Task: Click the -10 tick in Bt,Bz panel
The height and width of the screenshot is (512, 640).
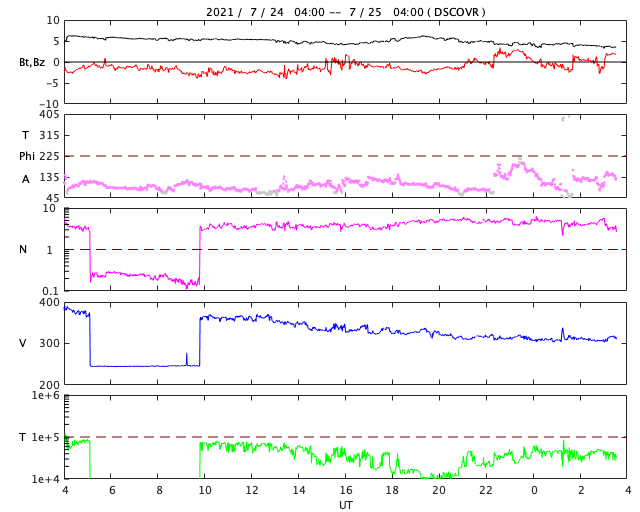Action: pos(48,103)
